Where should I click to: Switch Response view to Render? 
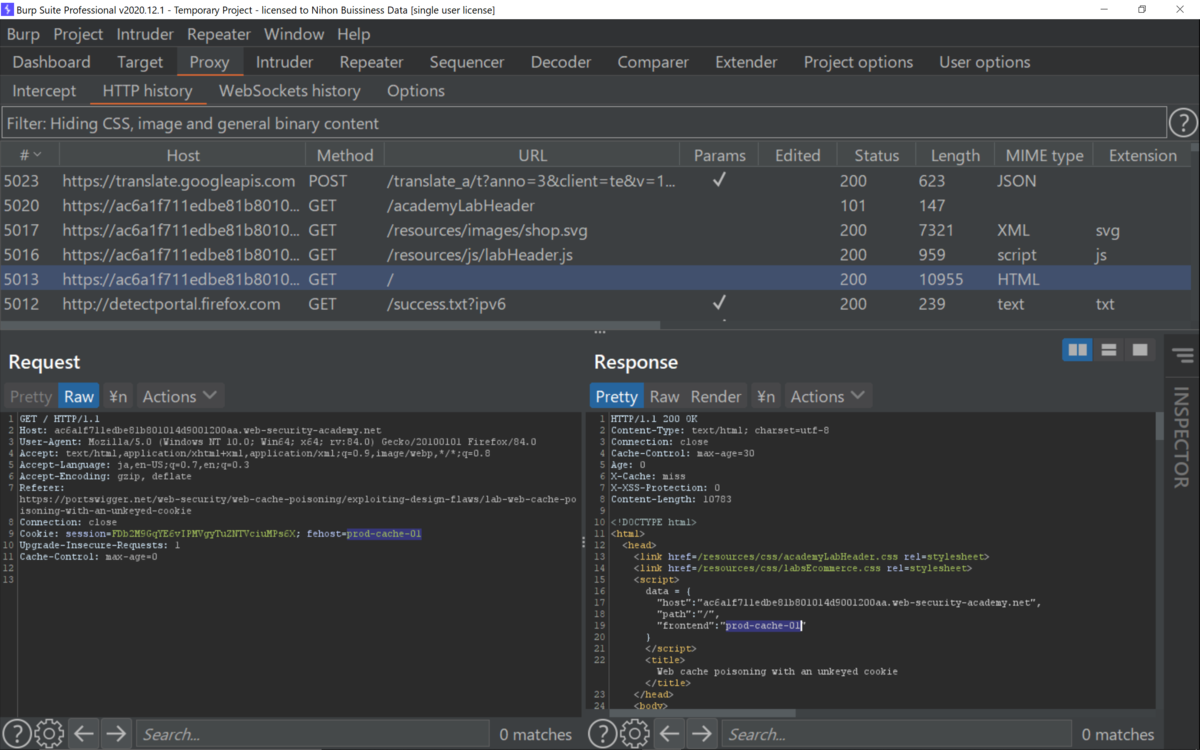[x=716, y=396]
